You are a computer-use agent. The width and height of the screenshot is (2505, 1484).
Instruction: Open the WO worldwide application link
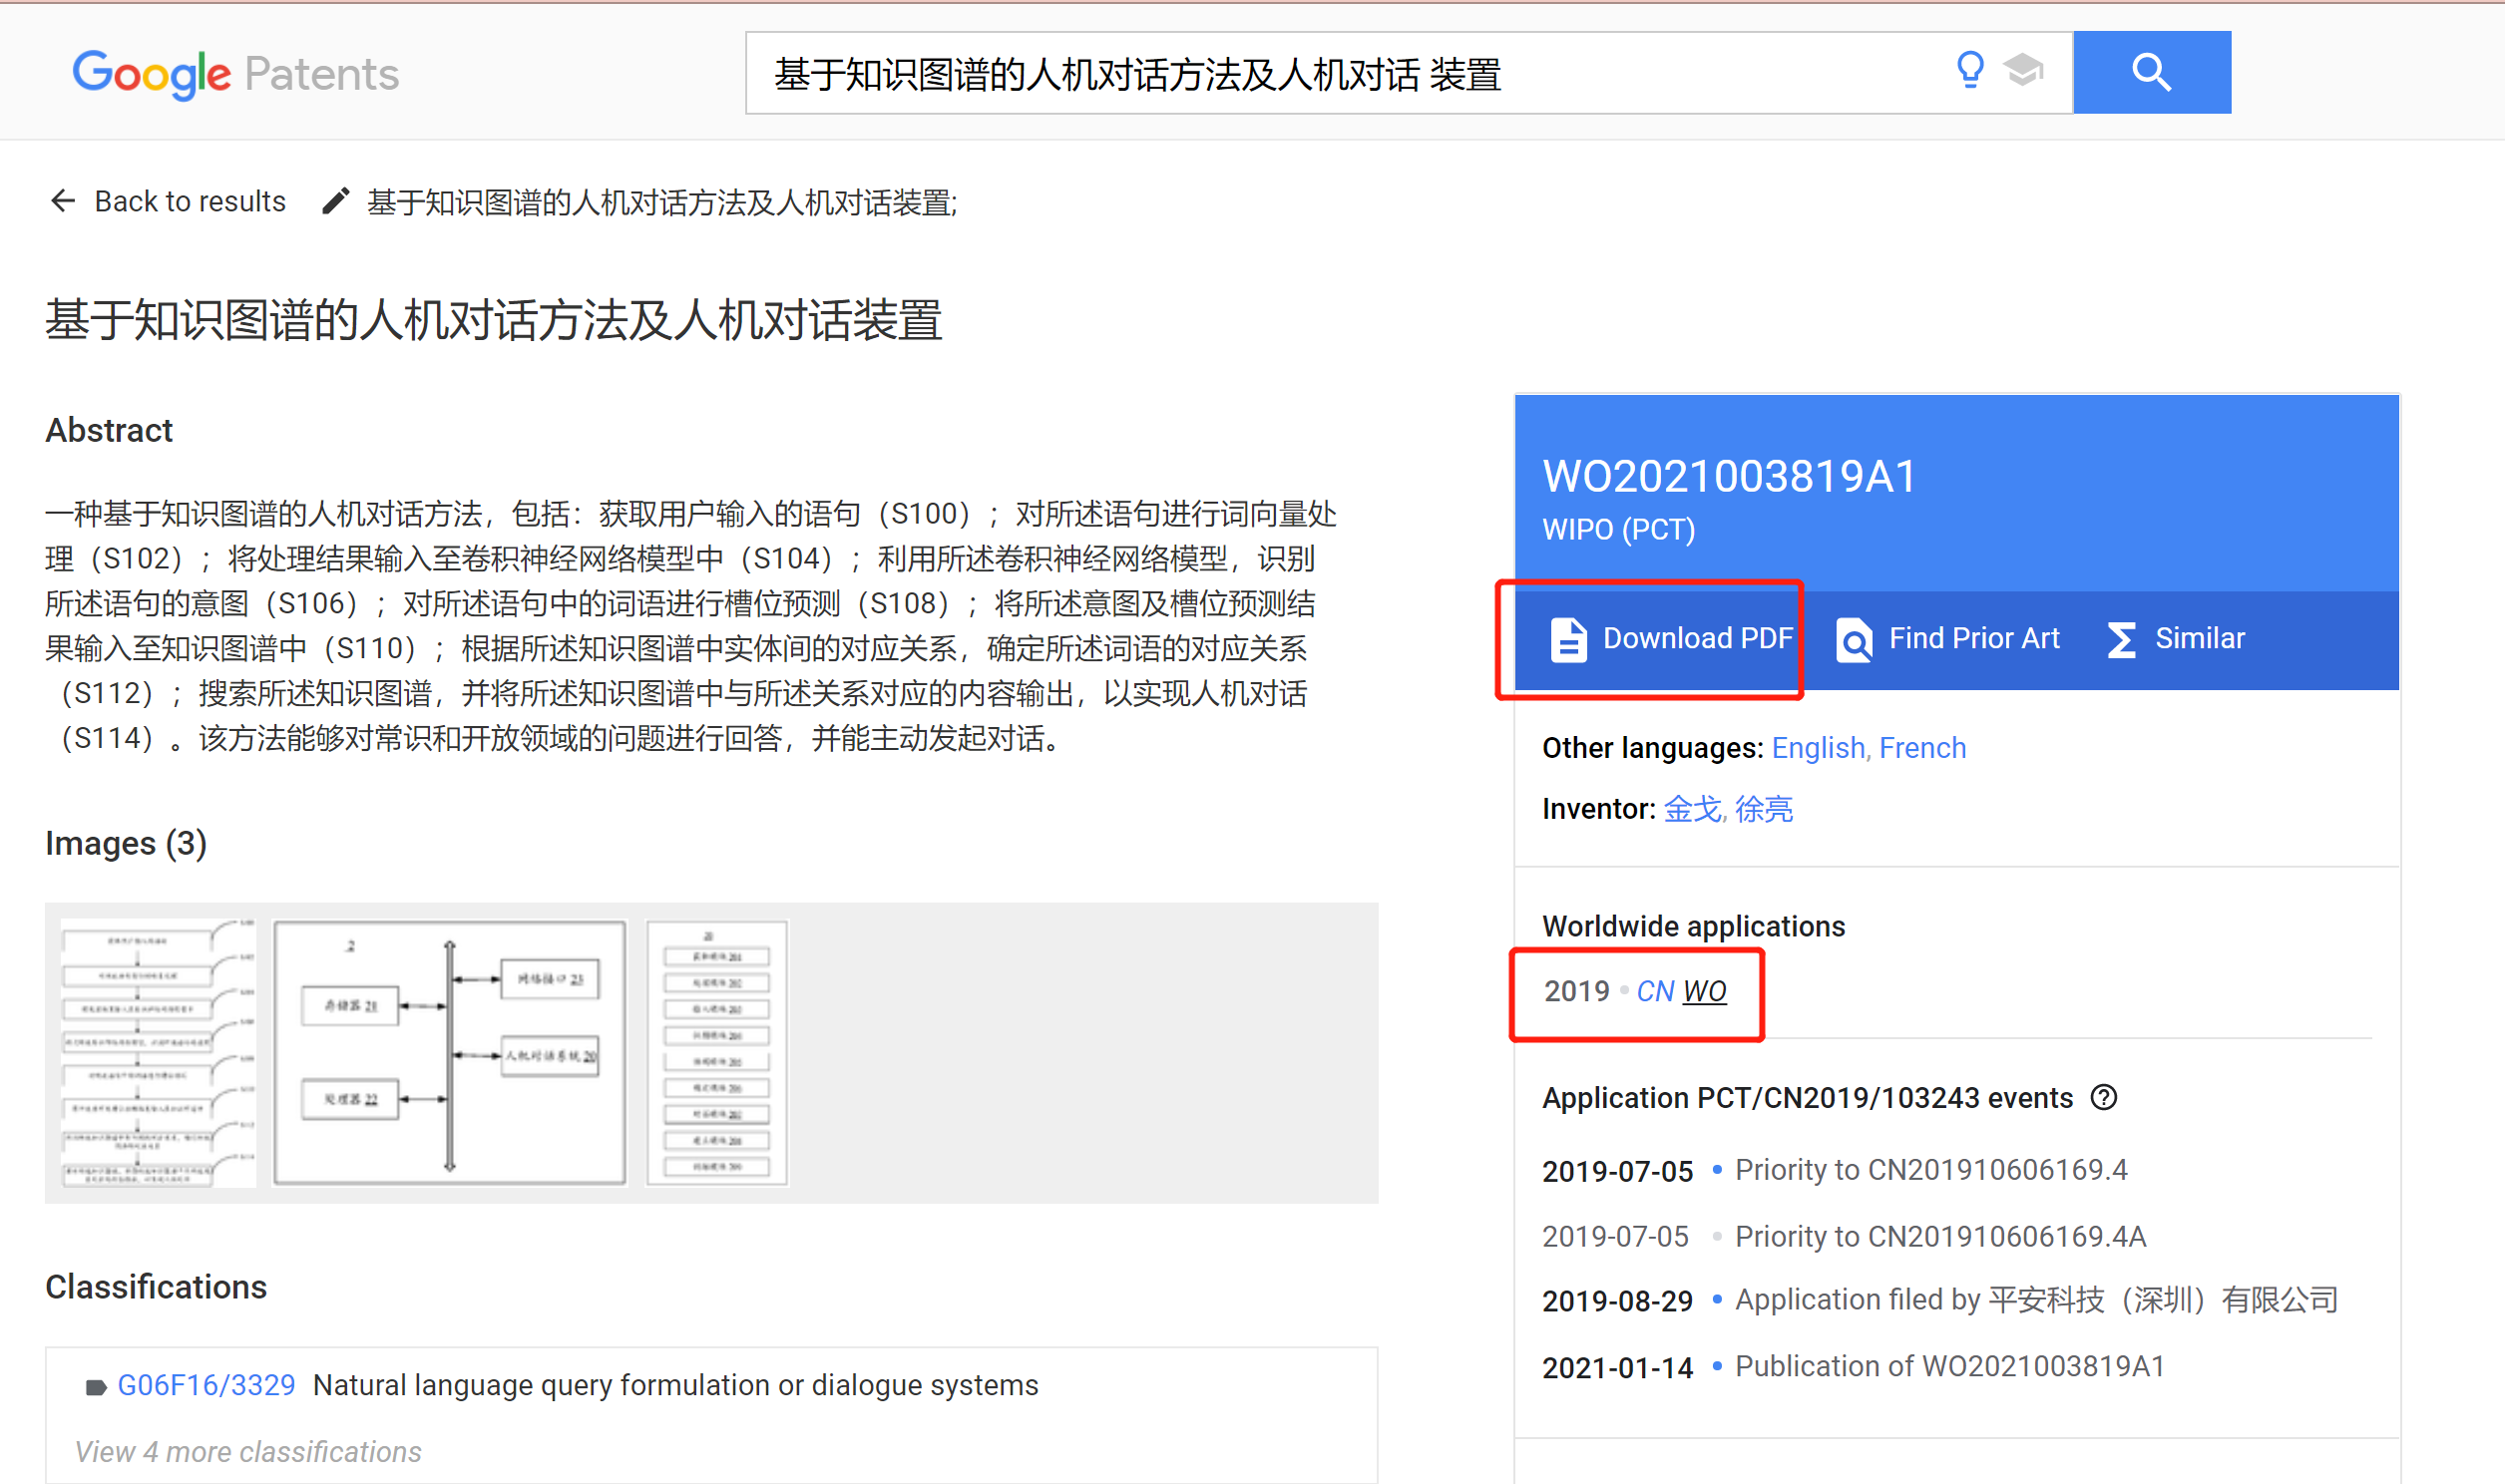(x=1704, y=991)
